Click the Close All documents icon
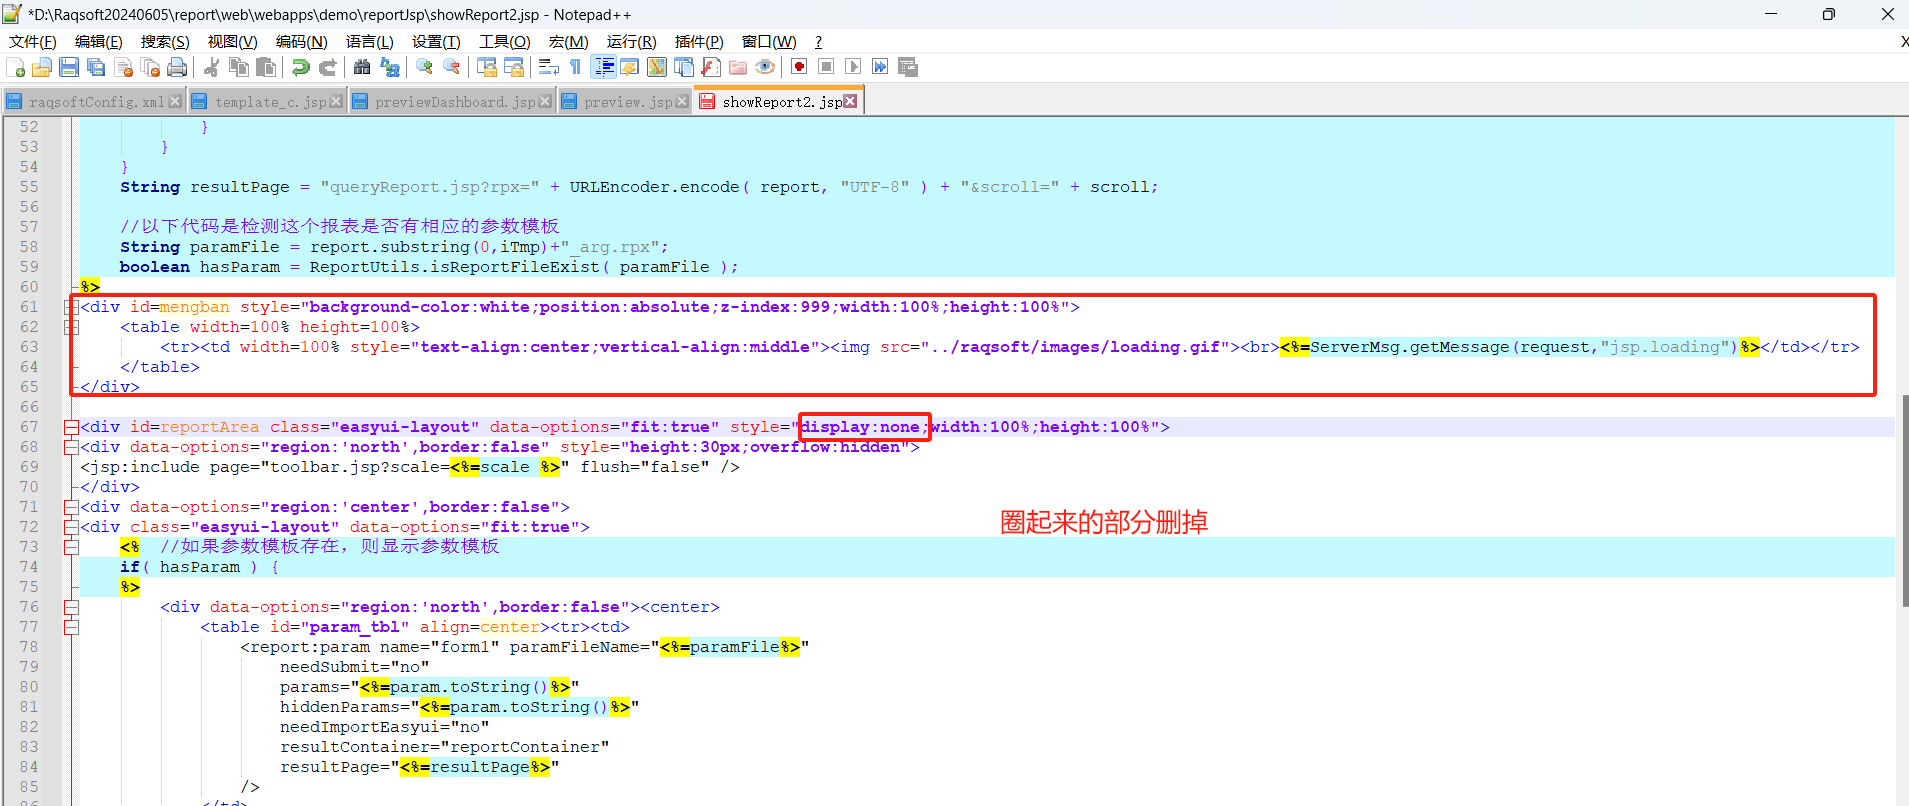Screen dimensions: 1909x806 point(151,67)
